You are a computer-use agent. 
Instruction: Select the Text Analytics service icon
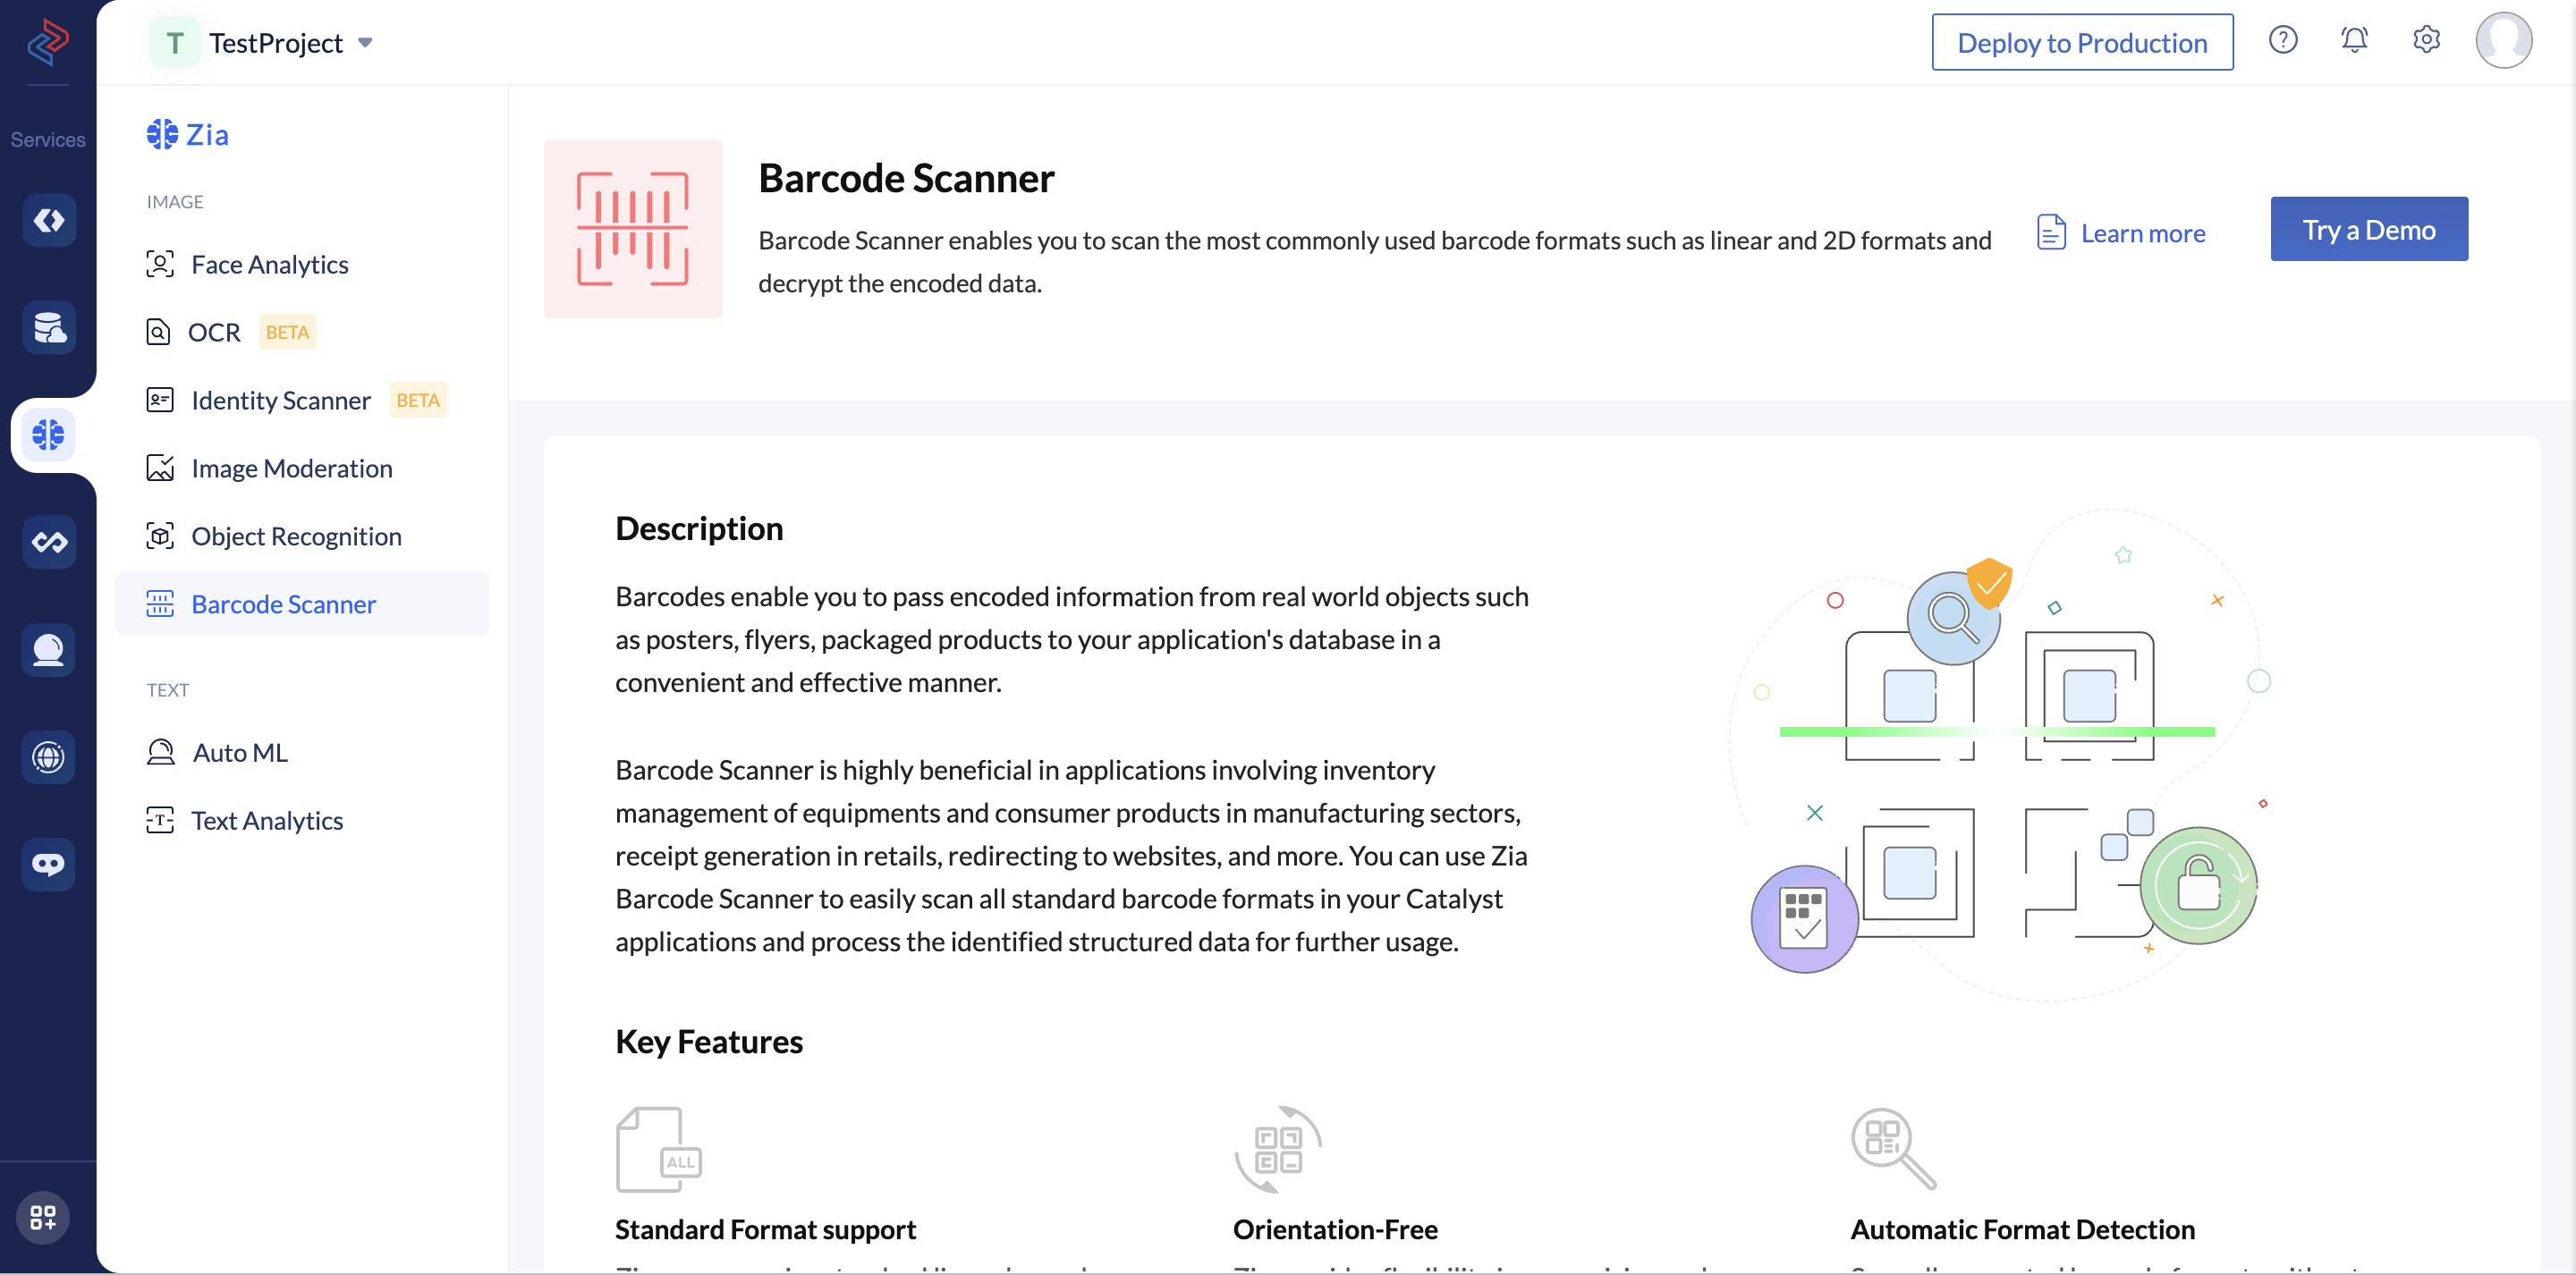(161, 818)
